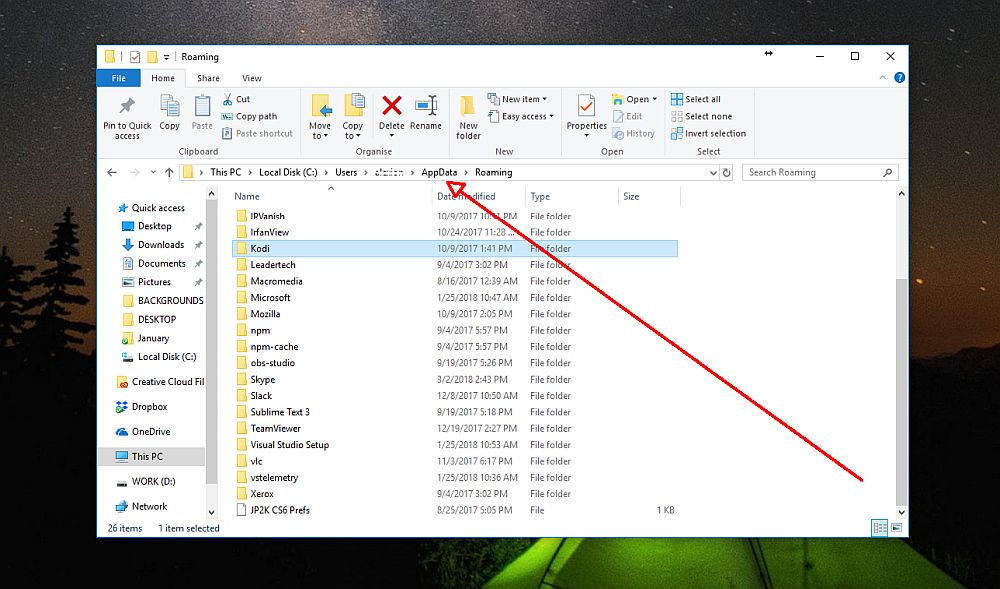
Task: Click the Edit button in Open group
Action: 628,117
